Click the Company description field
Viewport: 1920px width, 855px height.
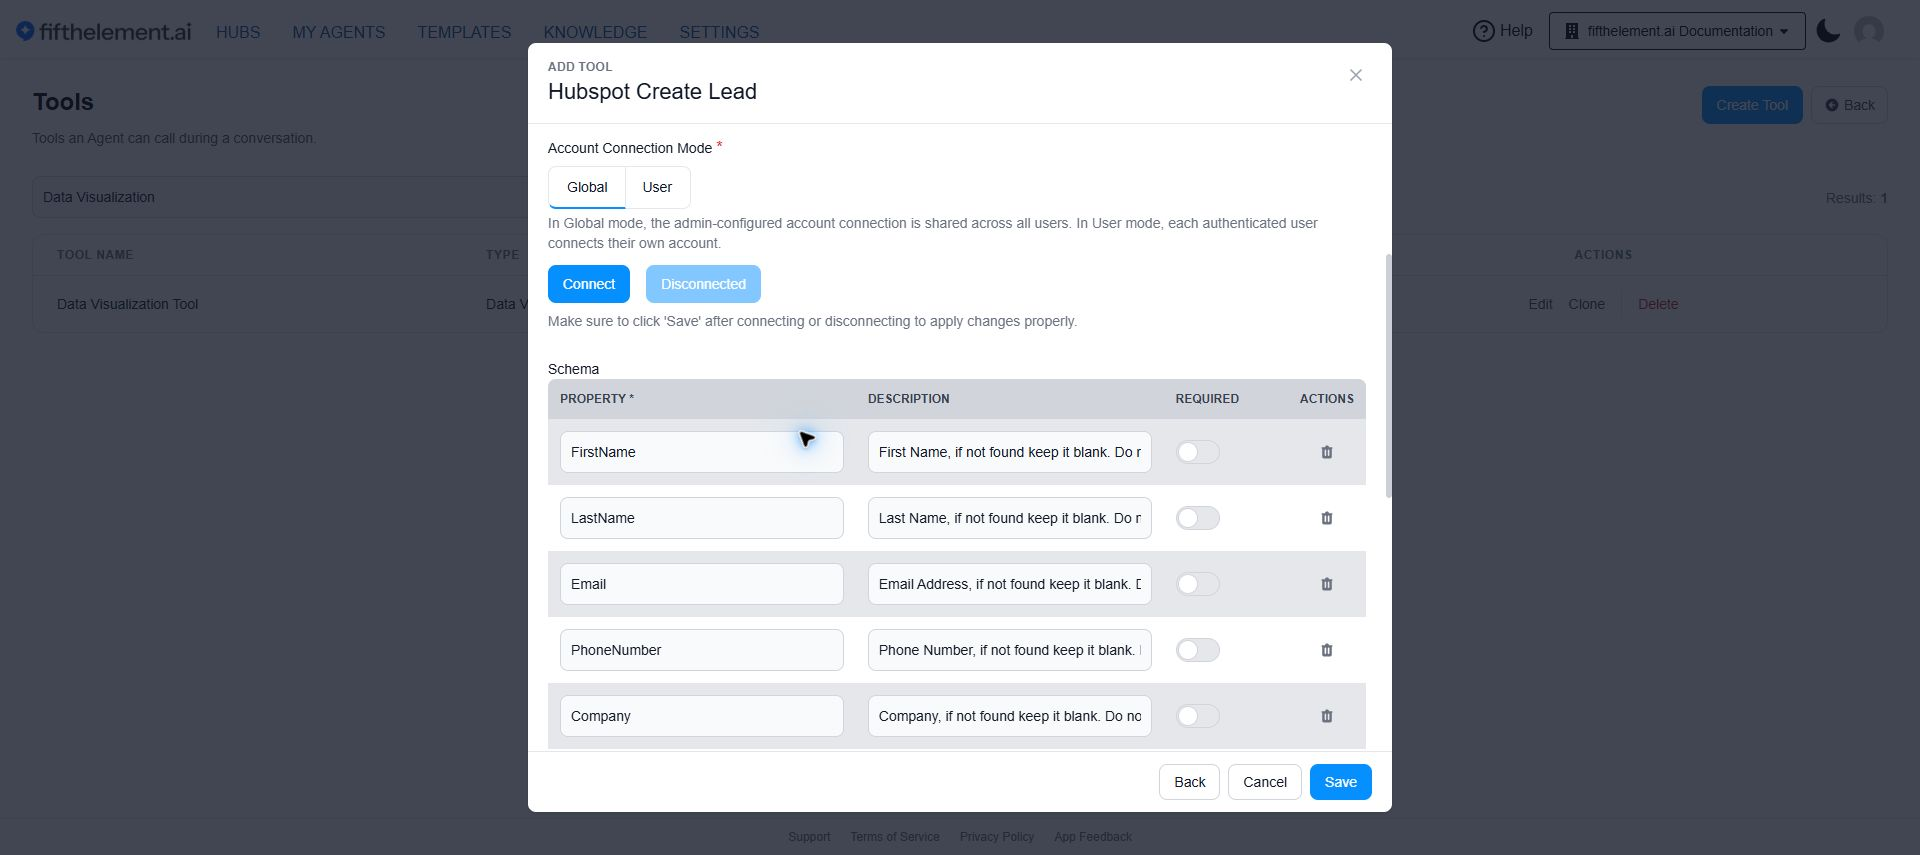tap(1010, 716)
